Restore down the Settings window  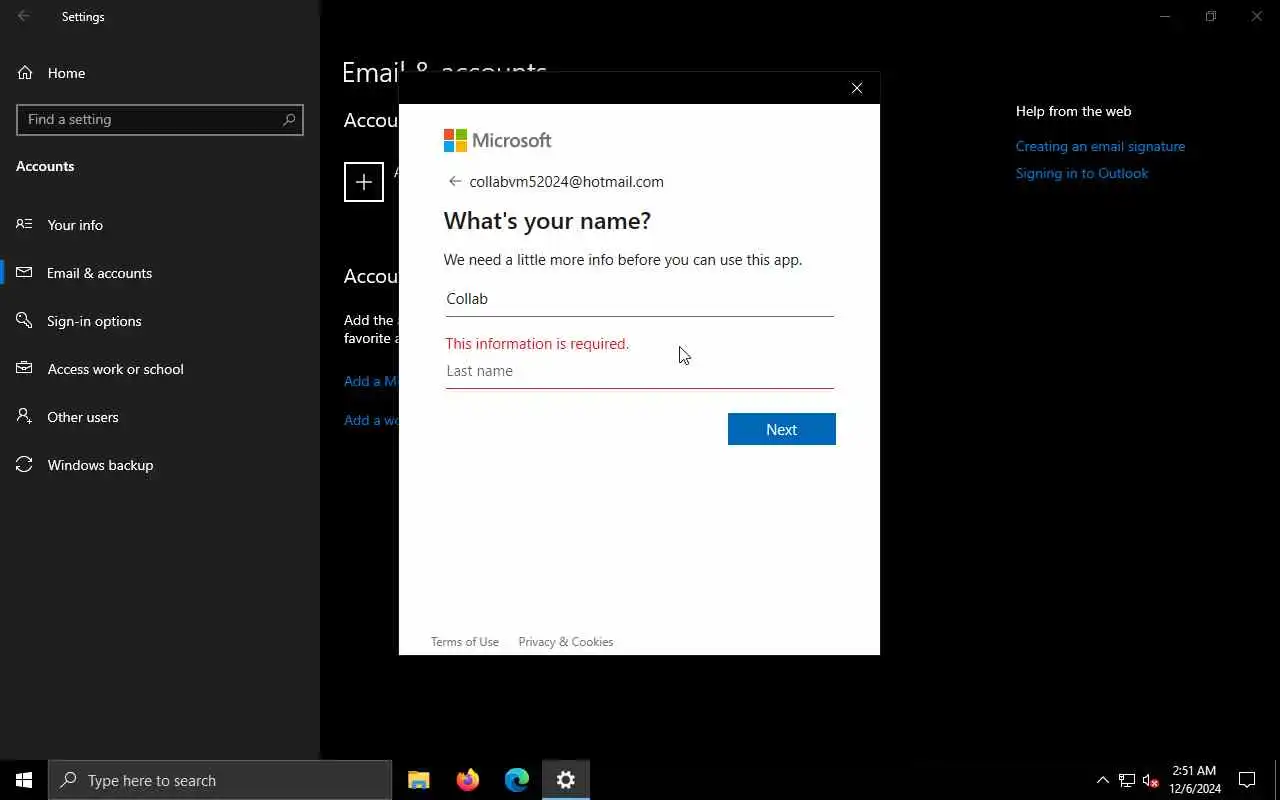point(1211,16)
